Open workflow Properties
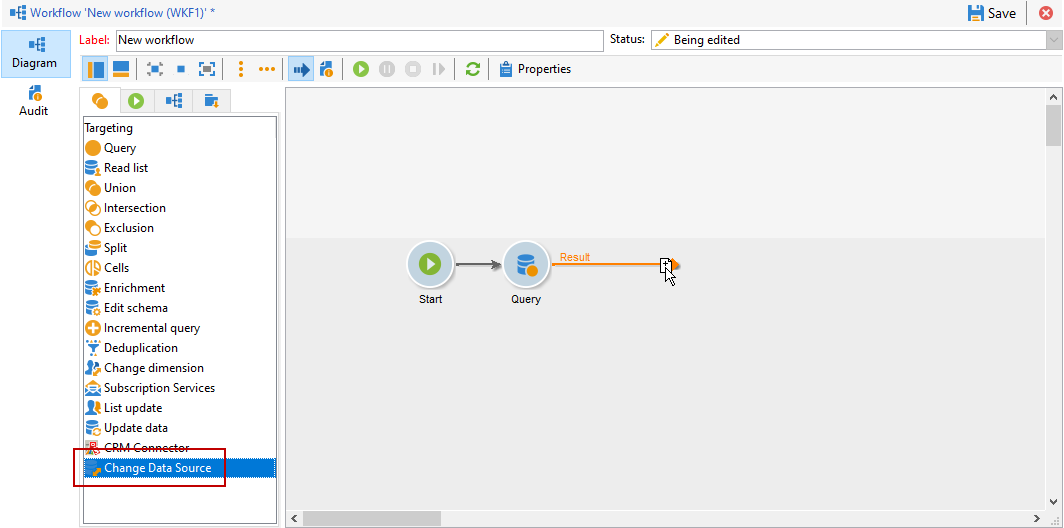Viewport: 1064px width, 528px height. coord(535,69)
